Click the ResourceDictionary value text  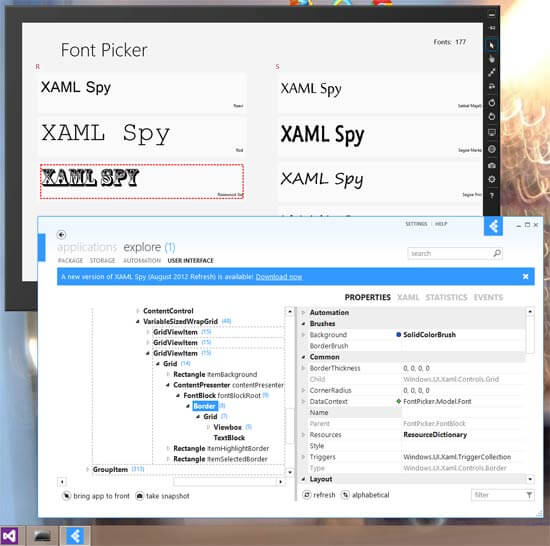click(435, 434)
